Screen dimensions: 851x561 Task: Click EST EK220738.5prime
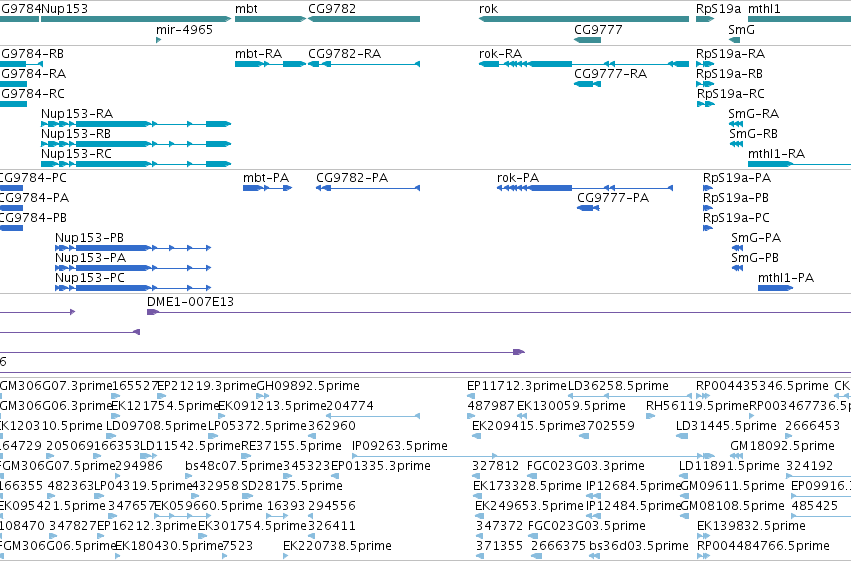click(x=287, y=556)
